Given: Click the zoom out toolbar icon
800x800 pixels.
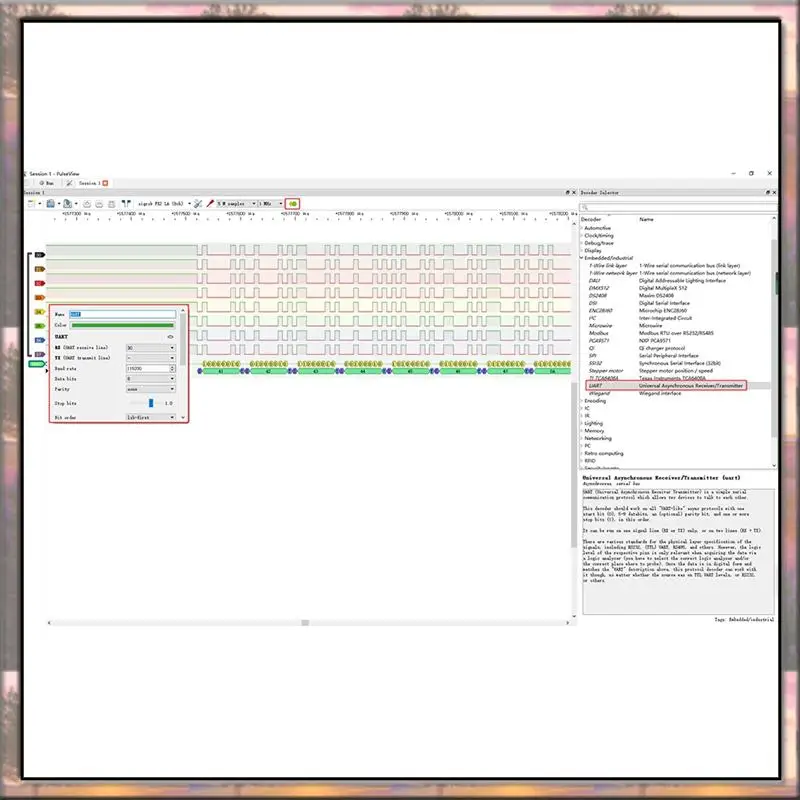Looking at the screenshot, I should pos(99,204).
